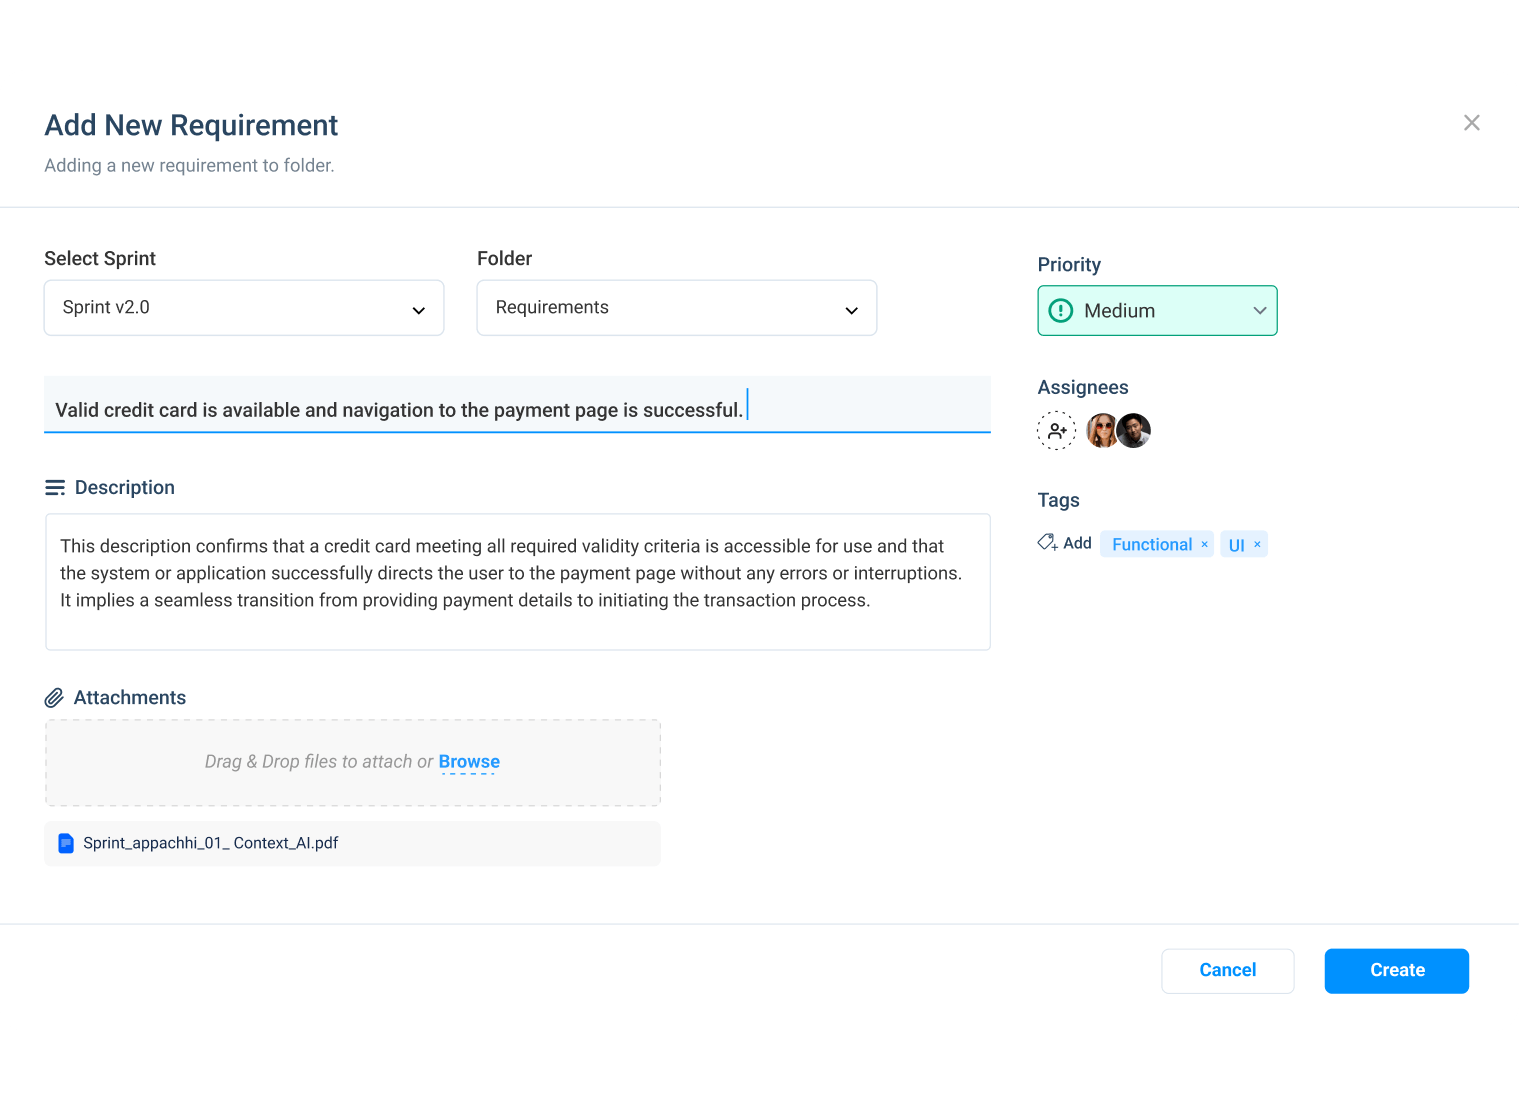Cancel the new requirement dialog
The height and width of the screenshot is (1103, 1520).
click(1227, 970)
